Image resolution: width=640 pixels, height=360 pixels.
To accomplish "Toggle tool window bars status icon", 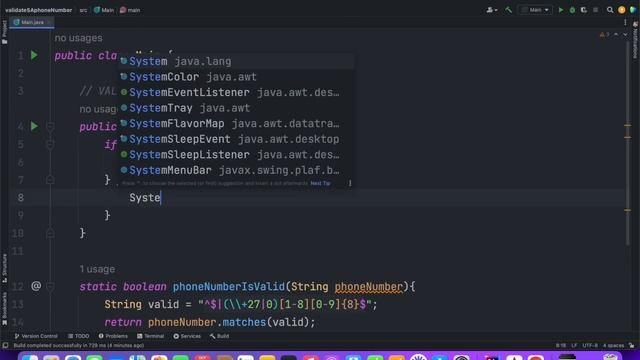I will [5, 345].
